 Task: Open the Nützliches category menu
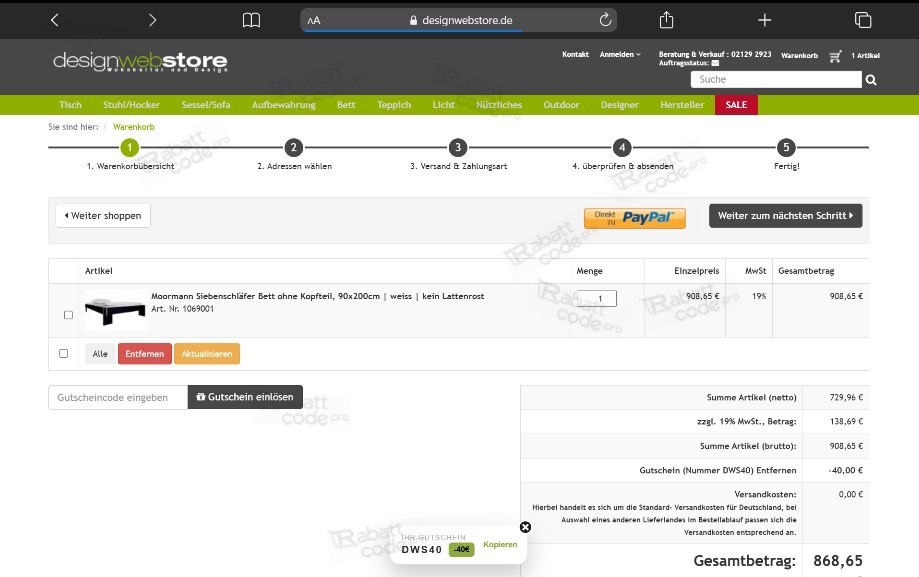(x=499, y=105)
